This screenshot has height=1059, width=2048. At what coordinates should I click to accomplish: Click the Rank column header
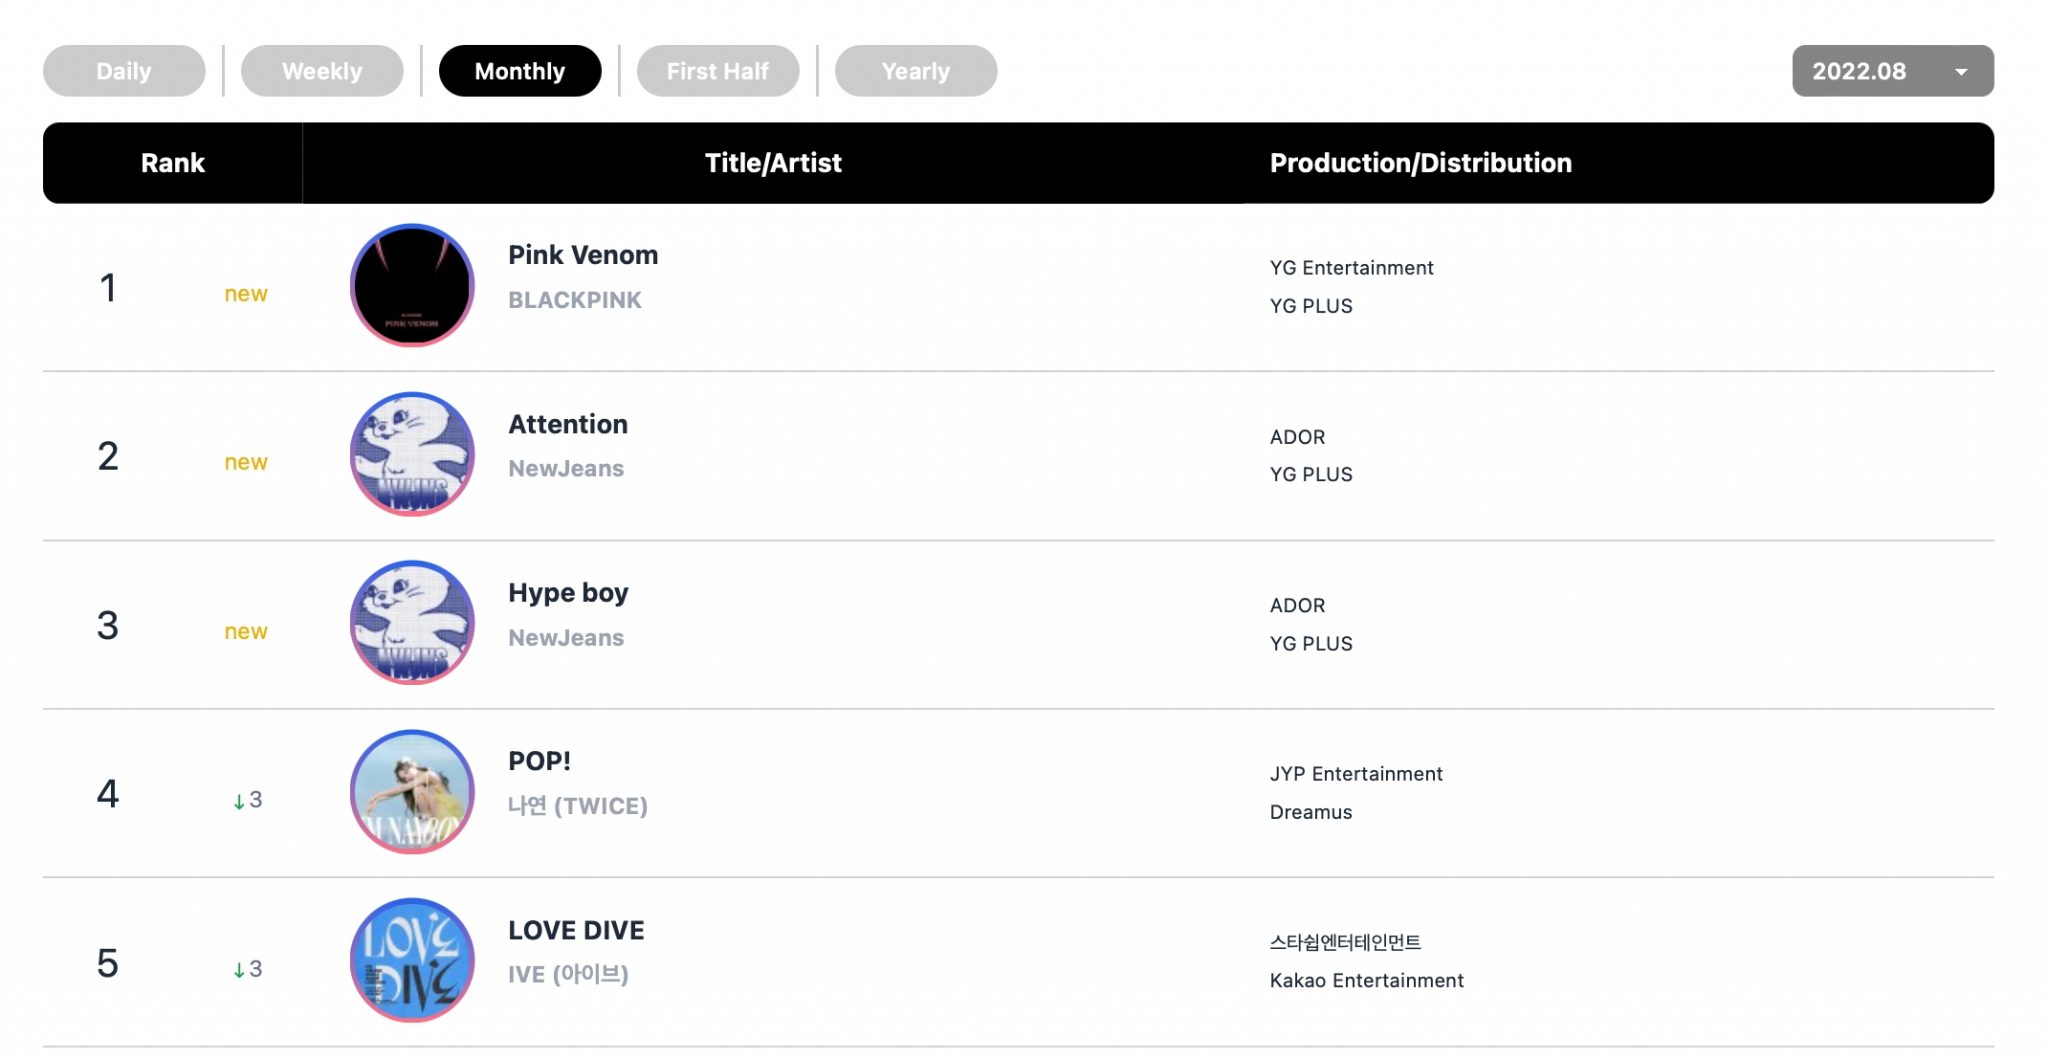pos(173,163)
